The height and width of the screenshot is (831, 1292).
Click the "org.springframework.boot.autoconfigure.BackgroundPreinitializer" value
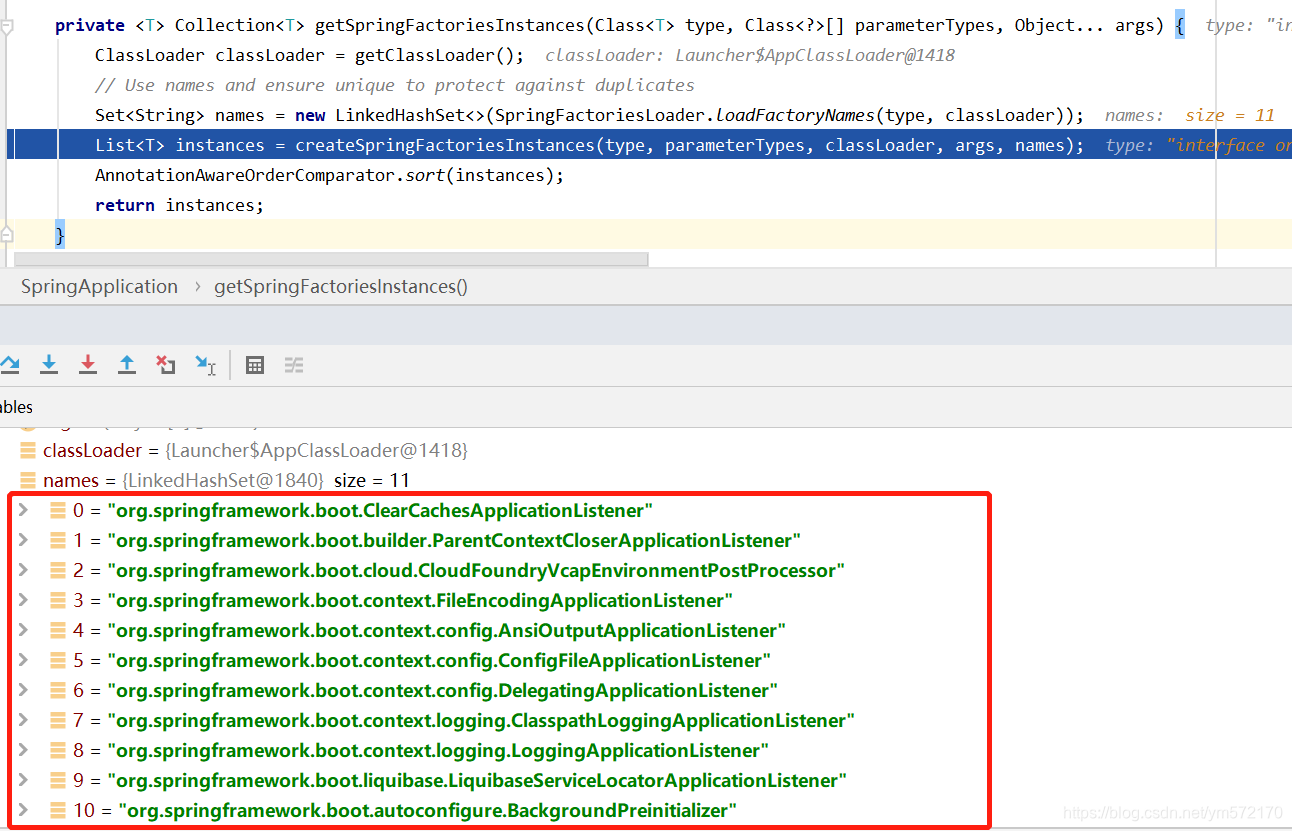click(427, 811)
